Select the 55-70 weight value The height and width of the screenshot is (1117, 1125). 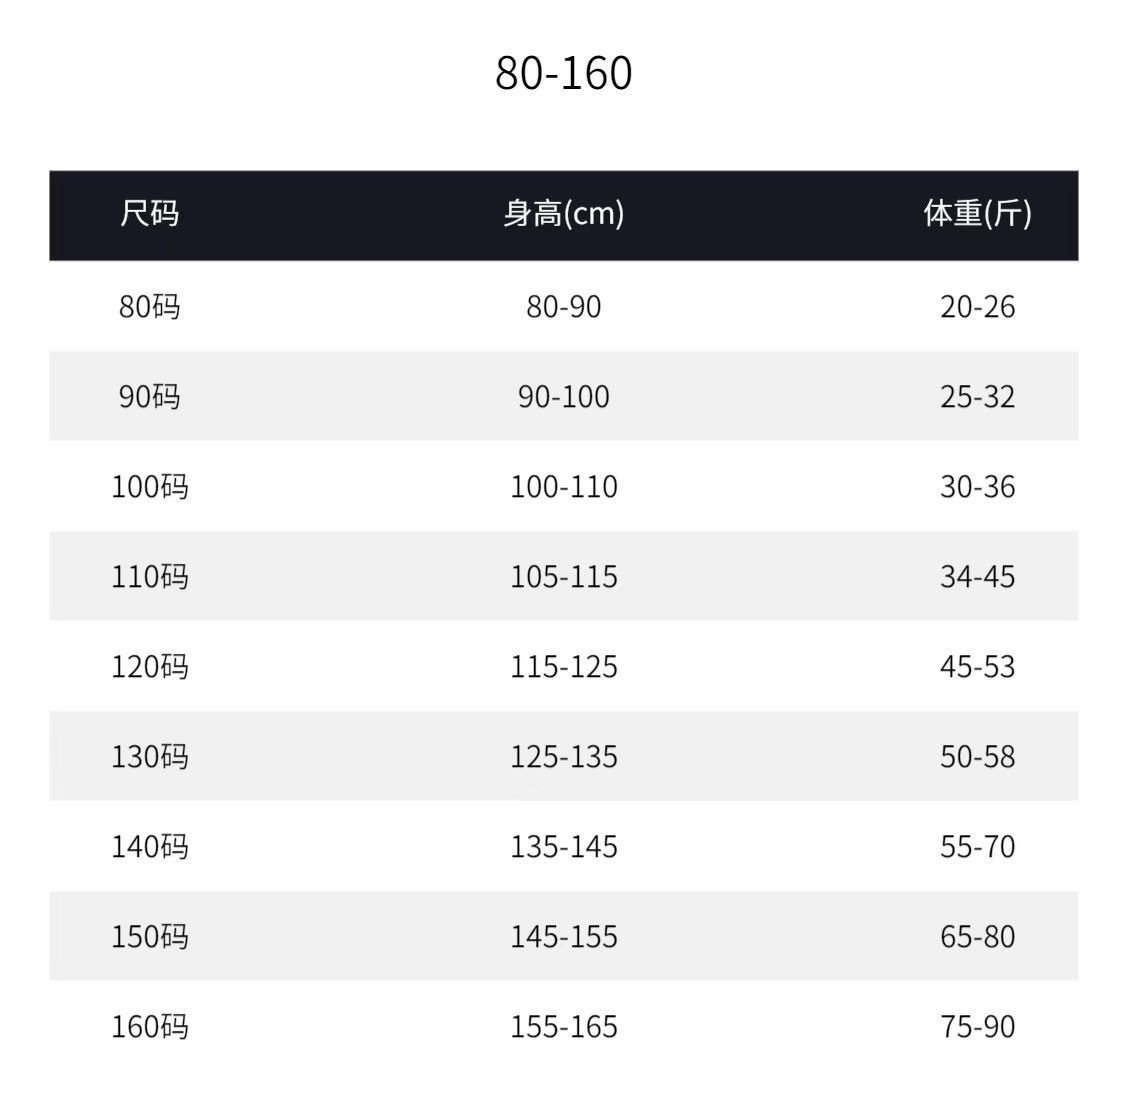pyautogui.click(x=977, y=846)
